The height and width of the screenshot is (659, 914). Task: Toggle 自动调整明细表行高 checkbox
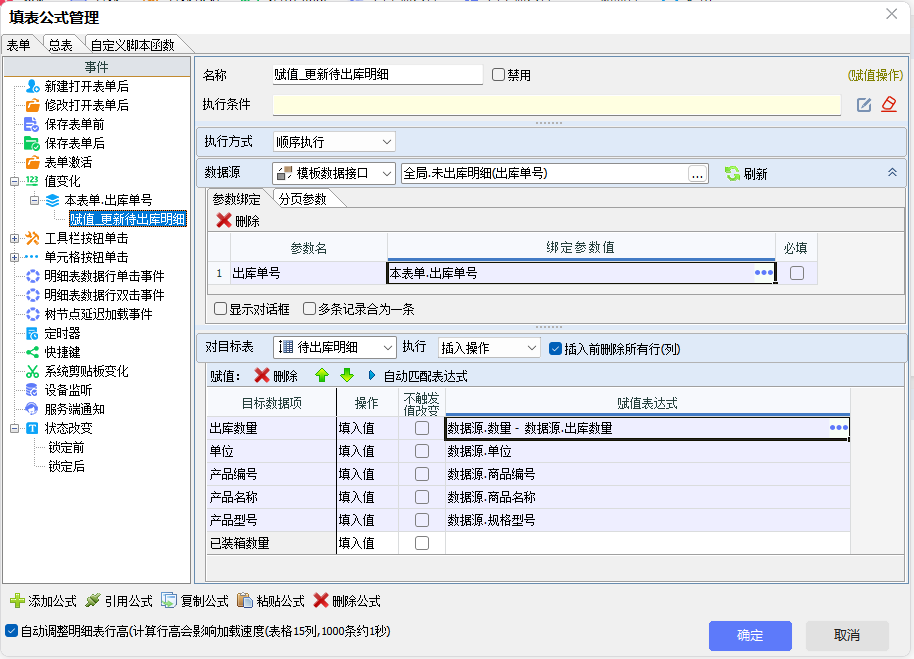[11, 630]
